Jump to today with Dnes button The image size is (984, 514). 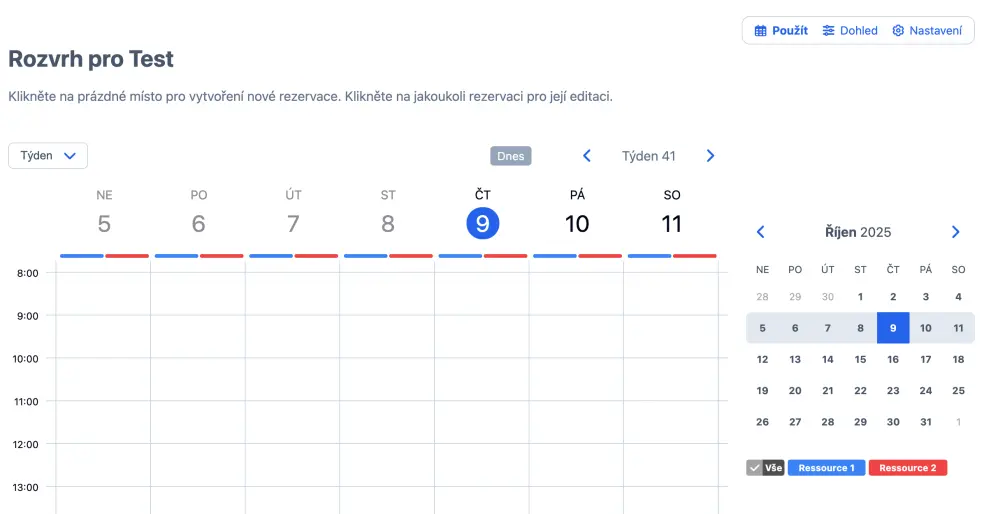point(511,156)
